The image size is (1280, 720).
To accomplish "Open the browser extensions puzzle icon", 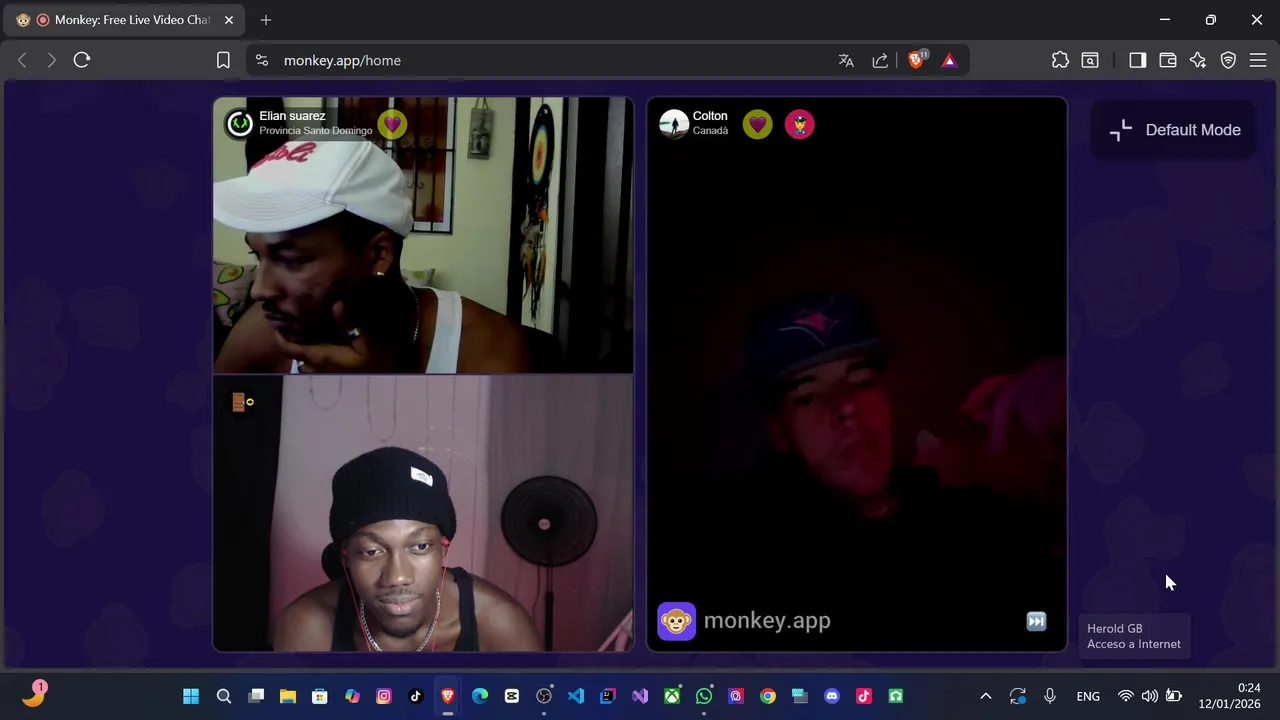I will 1060,60.
